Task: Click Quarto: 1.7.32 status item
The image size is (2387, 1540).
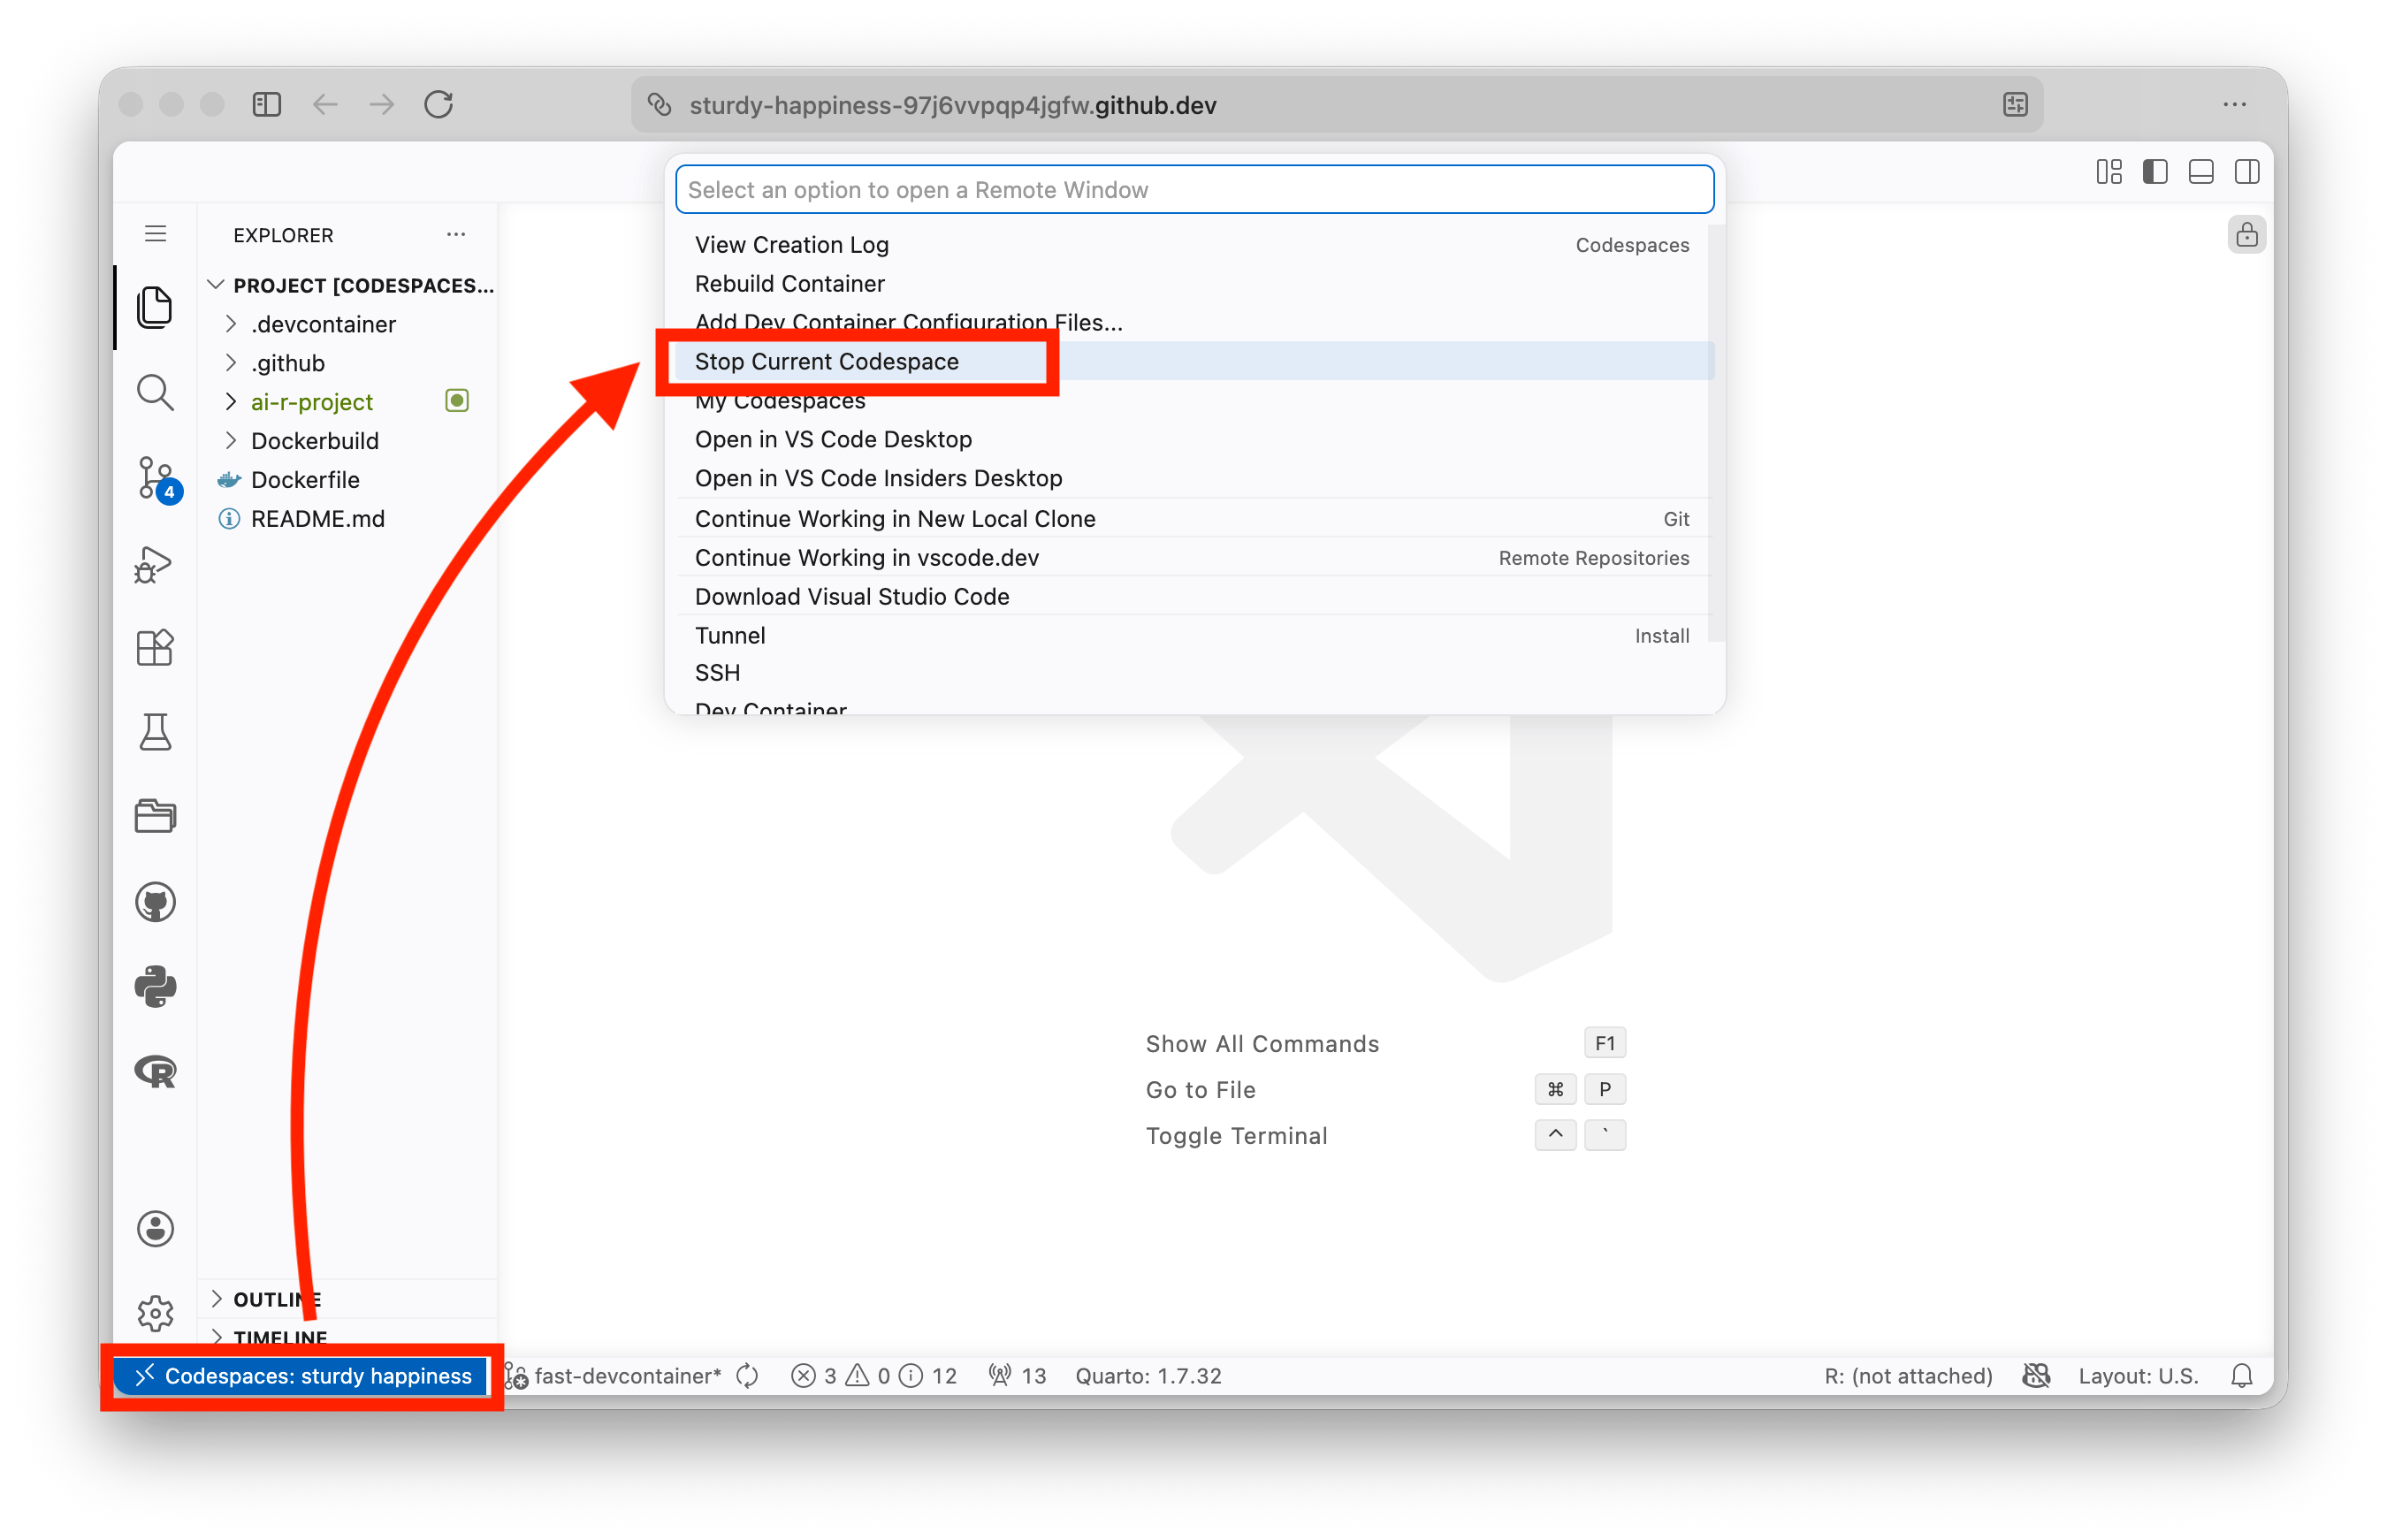Action: pos(1148,1376)
